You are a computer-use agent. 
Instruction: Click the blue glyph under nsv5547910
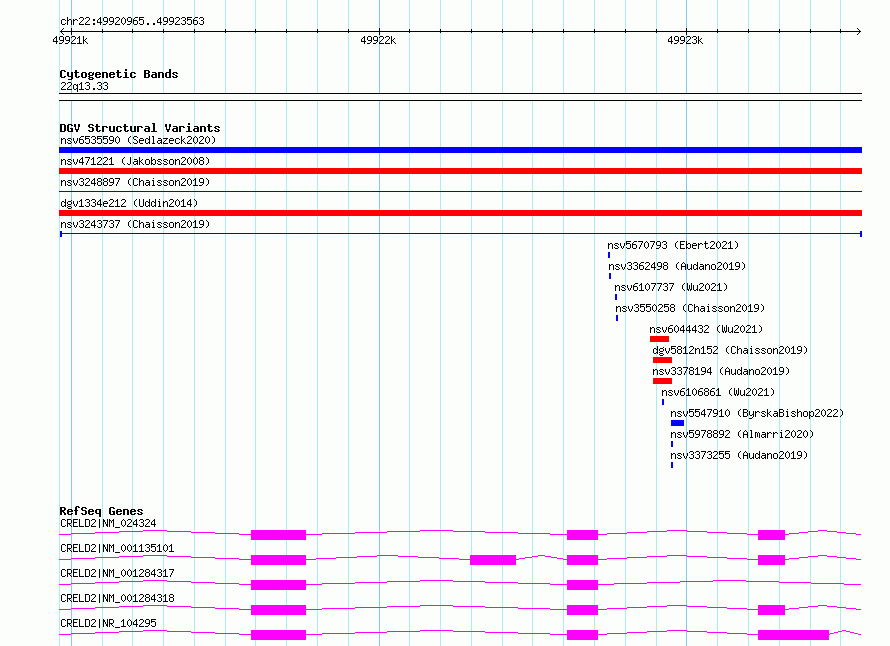[677, 423]
